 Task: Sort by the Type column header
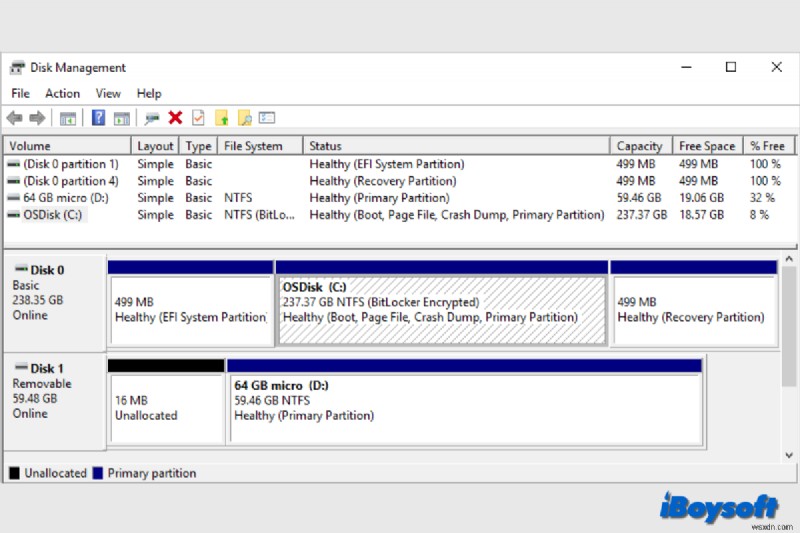tap(198, 146)
